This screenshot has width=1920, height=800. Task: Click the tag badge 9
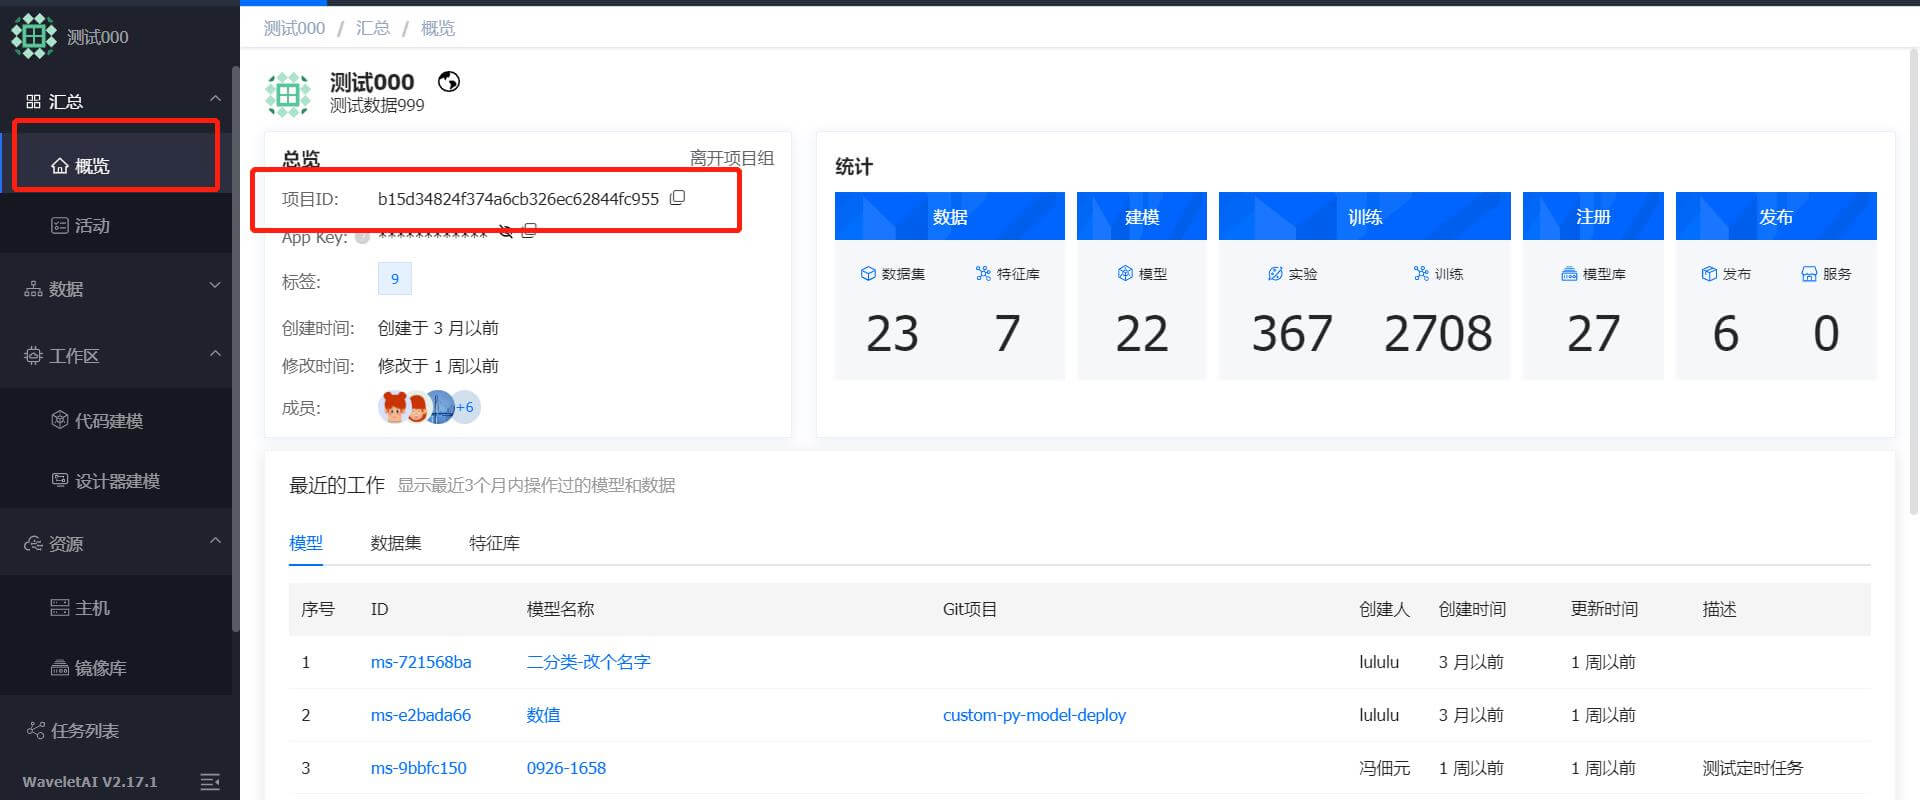coord(395,279)
